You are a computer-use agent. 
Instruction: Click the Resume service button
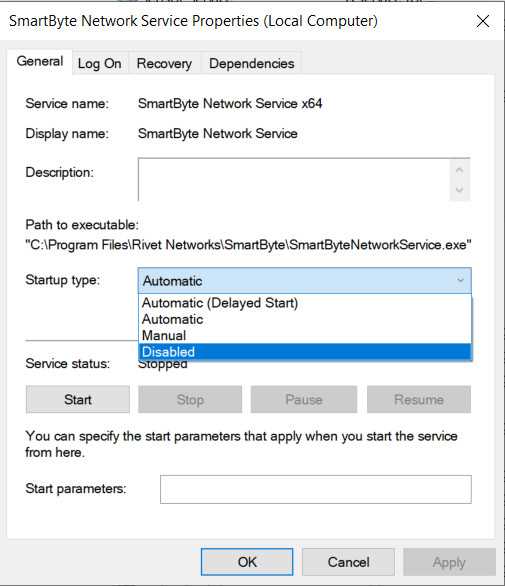click(x=419, y=400)
